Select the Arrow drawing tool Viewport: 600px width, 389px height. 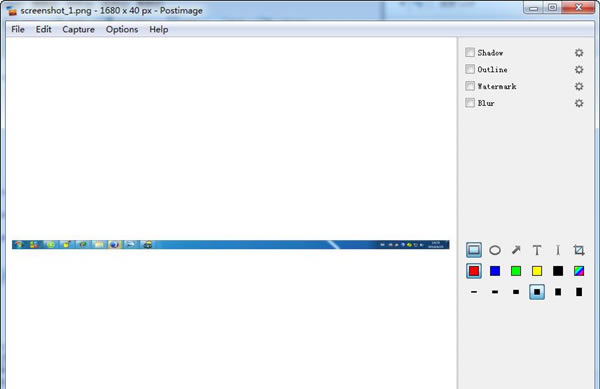516,250
